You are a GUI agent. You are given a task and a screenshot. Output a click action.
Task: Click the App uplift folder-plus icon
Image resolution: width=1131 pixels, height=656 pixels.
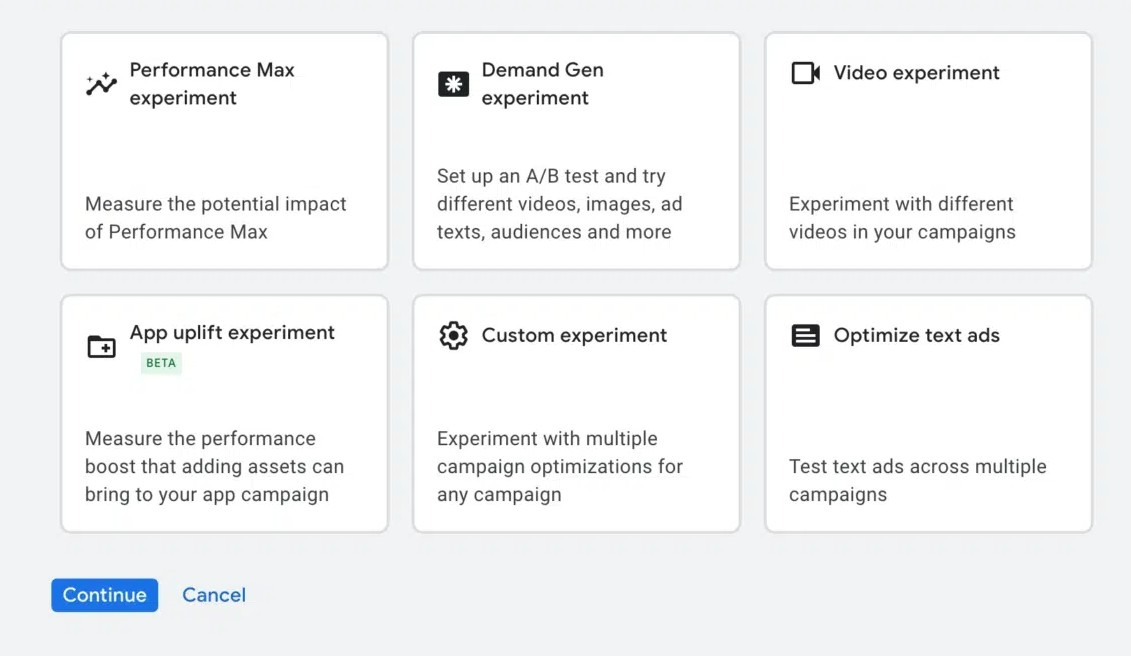[101, 347]
